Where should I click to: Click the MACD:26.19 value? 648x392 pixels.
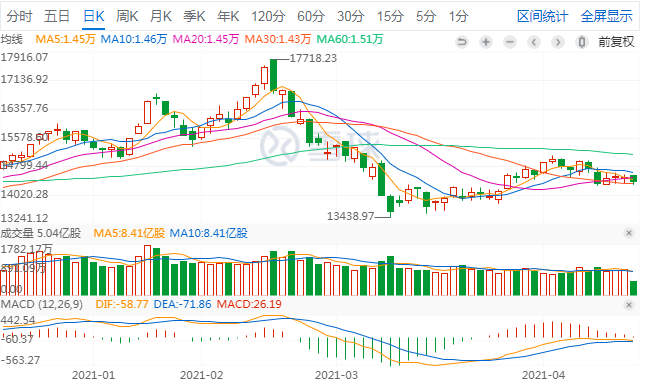pos(249,304)
